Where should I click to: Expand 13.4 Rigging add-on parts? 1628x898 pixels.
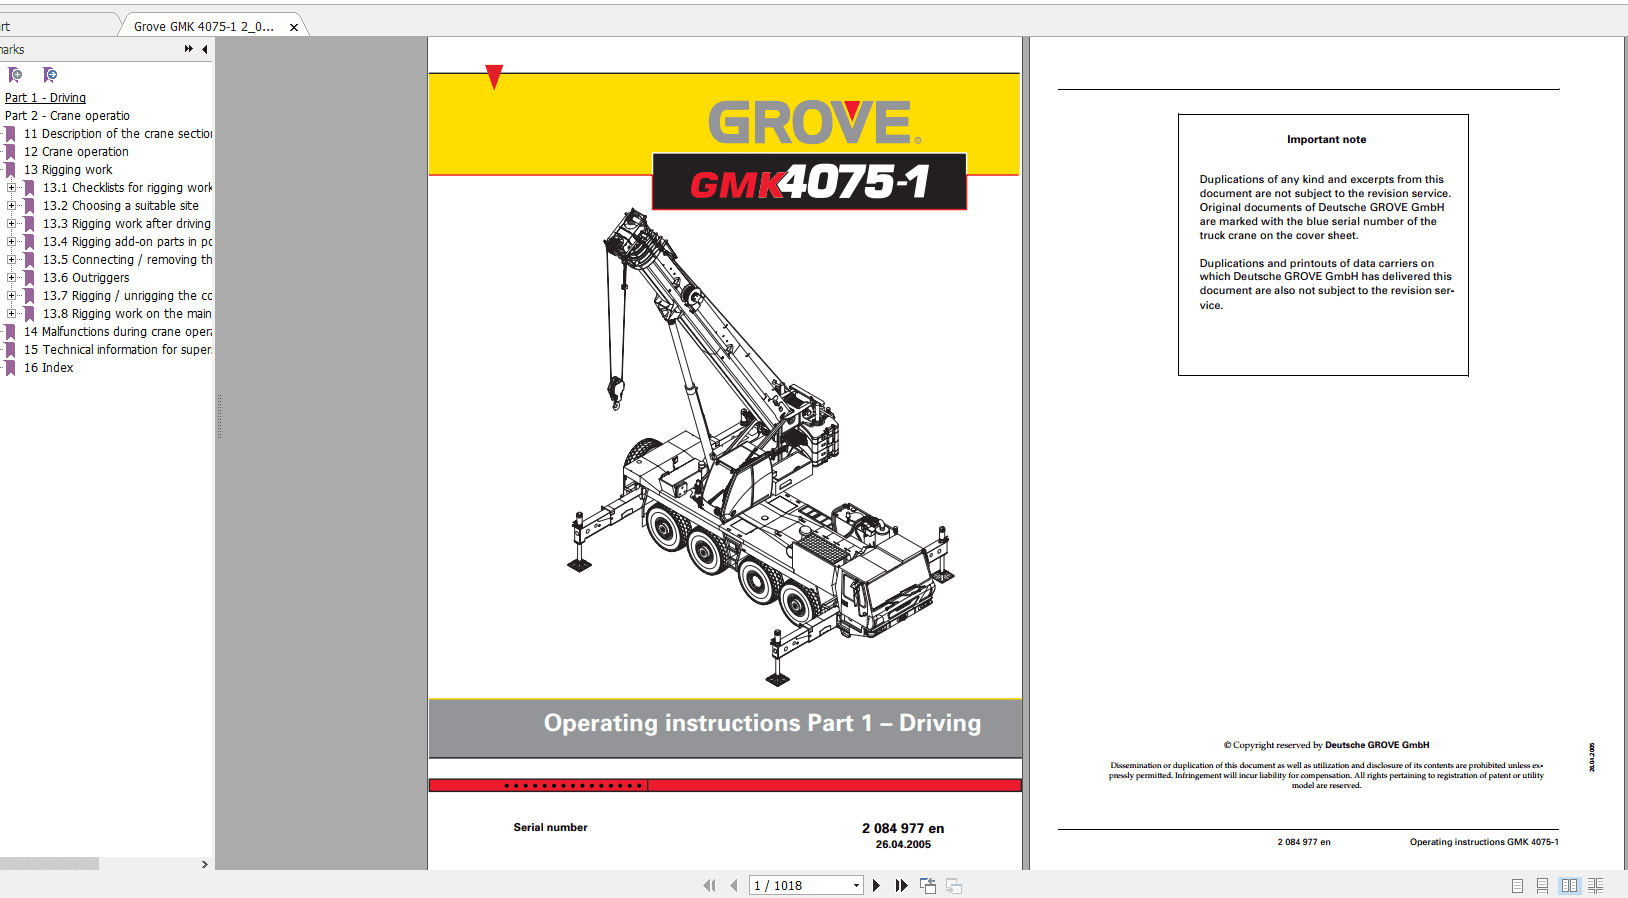(x=11, y=242)
